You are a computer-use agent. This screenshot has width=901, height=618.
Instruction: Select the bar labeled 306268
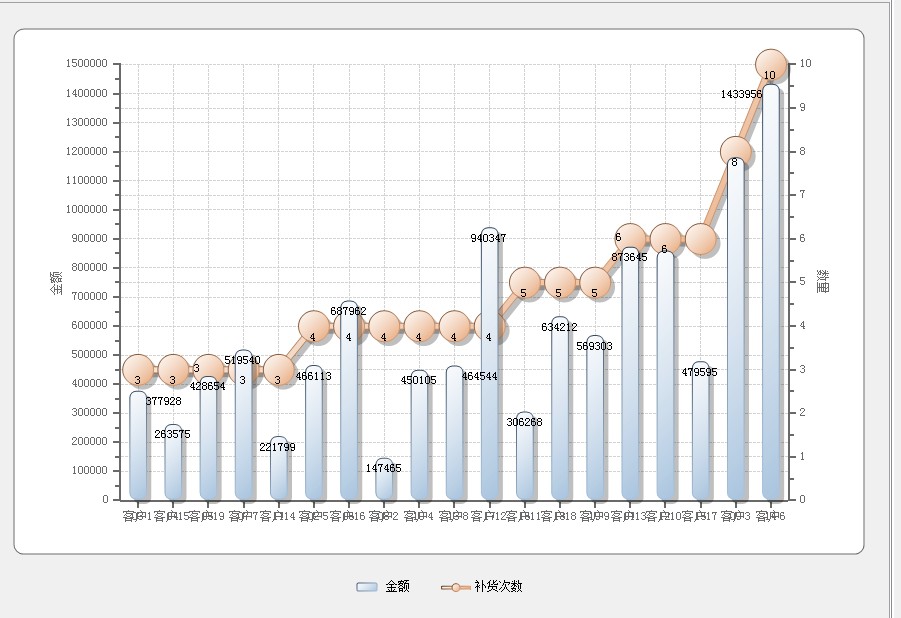tap(524, 460)
